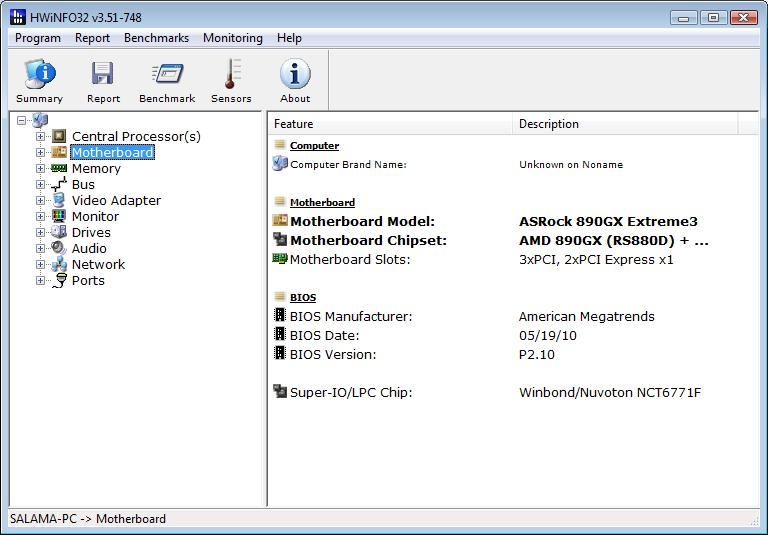Viewport: 768px width, 535px height.
Task: Click the About info icon
Action: click(295, 74)
